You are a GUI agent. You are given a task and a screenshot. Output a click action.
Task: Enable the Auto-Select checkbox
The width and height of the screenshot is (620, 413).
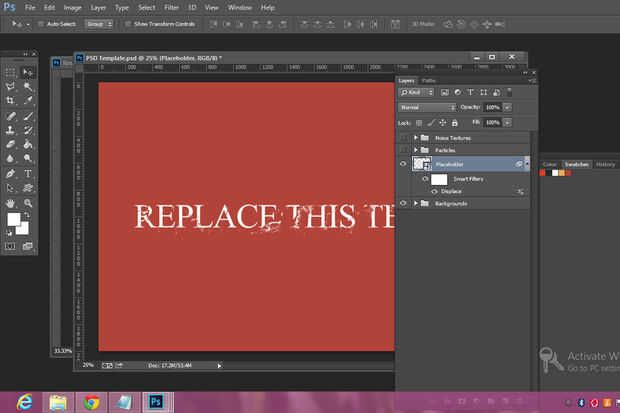[x=38, y=22]
